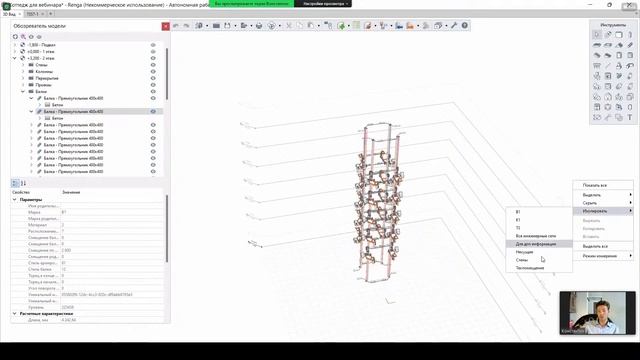This screenshot has height=360, width=640.
Task: Expand the Стены tree category
Action: pos(23,65)
